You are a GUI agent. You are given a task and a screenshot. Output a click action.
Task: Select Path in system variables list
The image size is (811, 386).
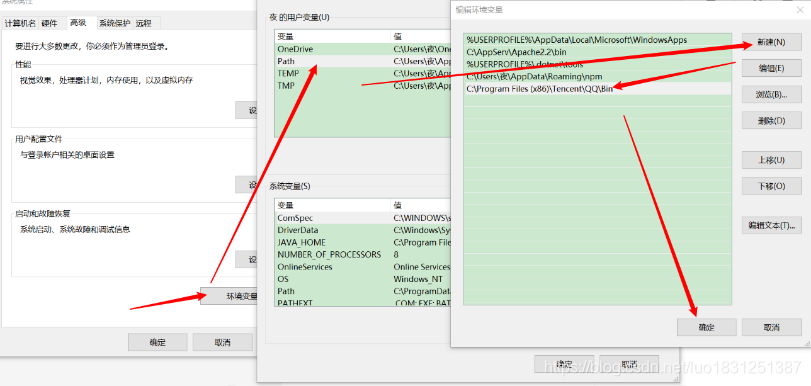click(364, 291)
